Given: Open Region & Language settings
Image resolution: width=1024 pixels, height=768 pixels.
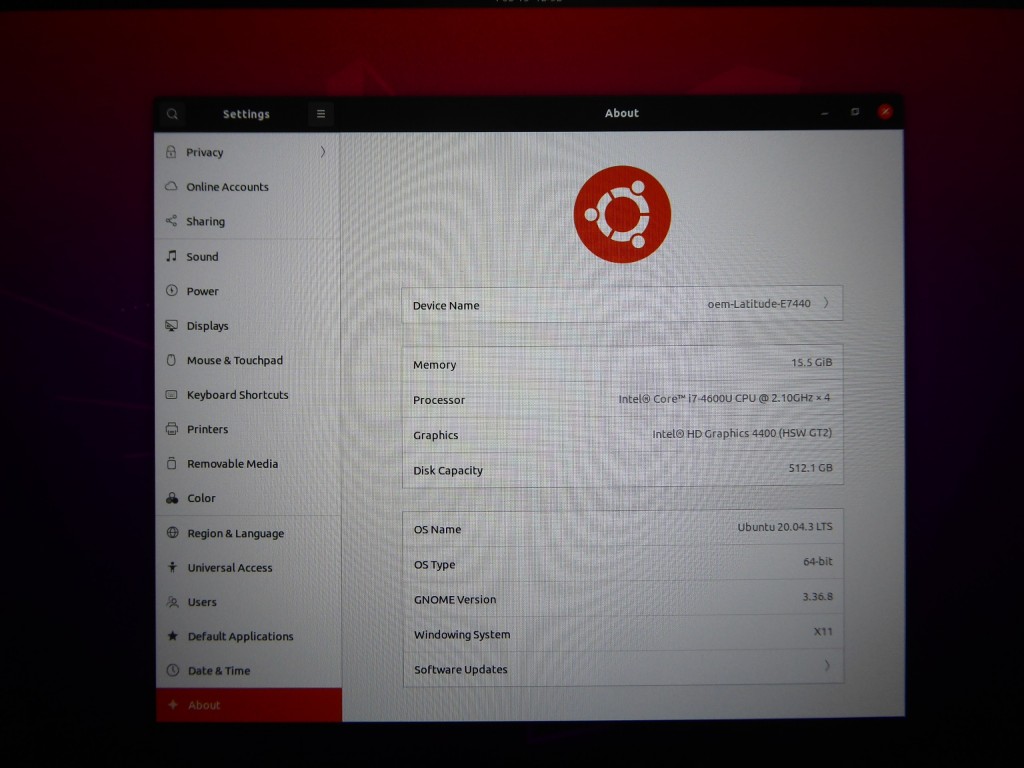Looking at the screenshot, I should click(248, 533).
